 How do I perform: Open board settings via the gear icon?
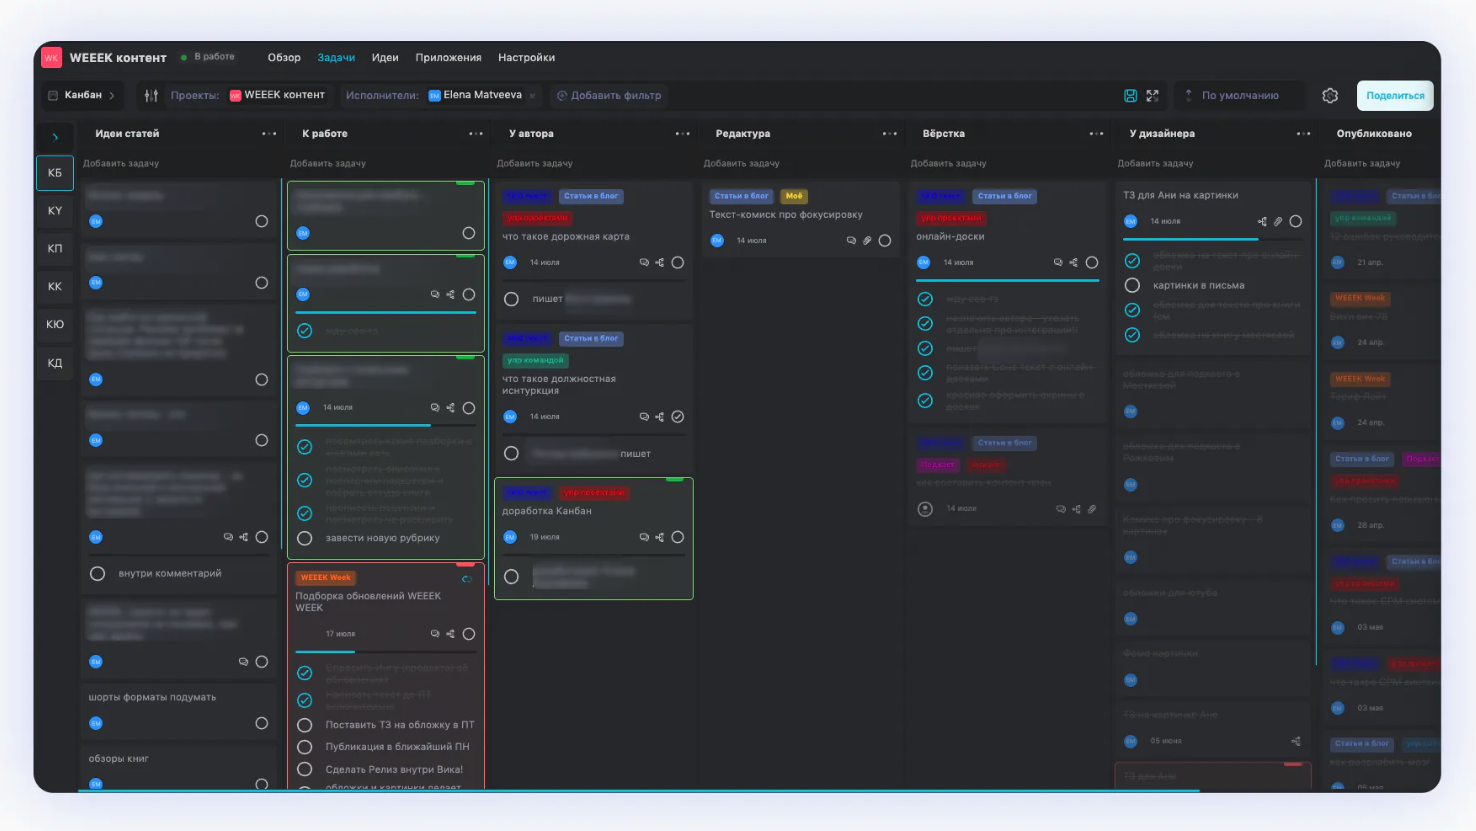click(x=1330, y=96)
